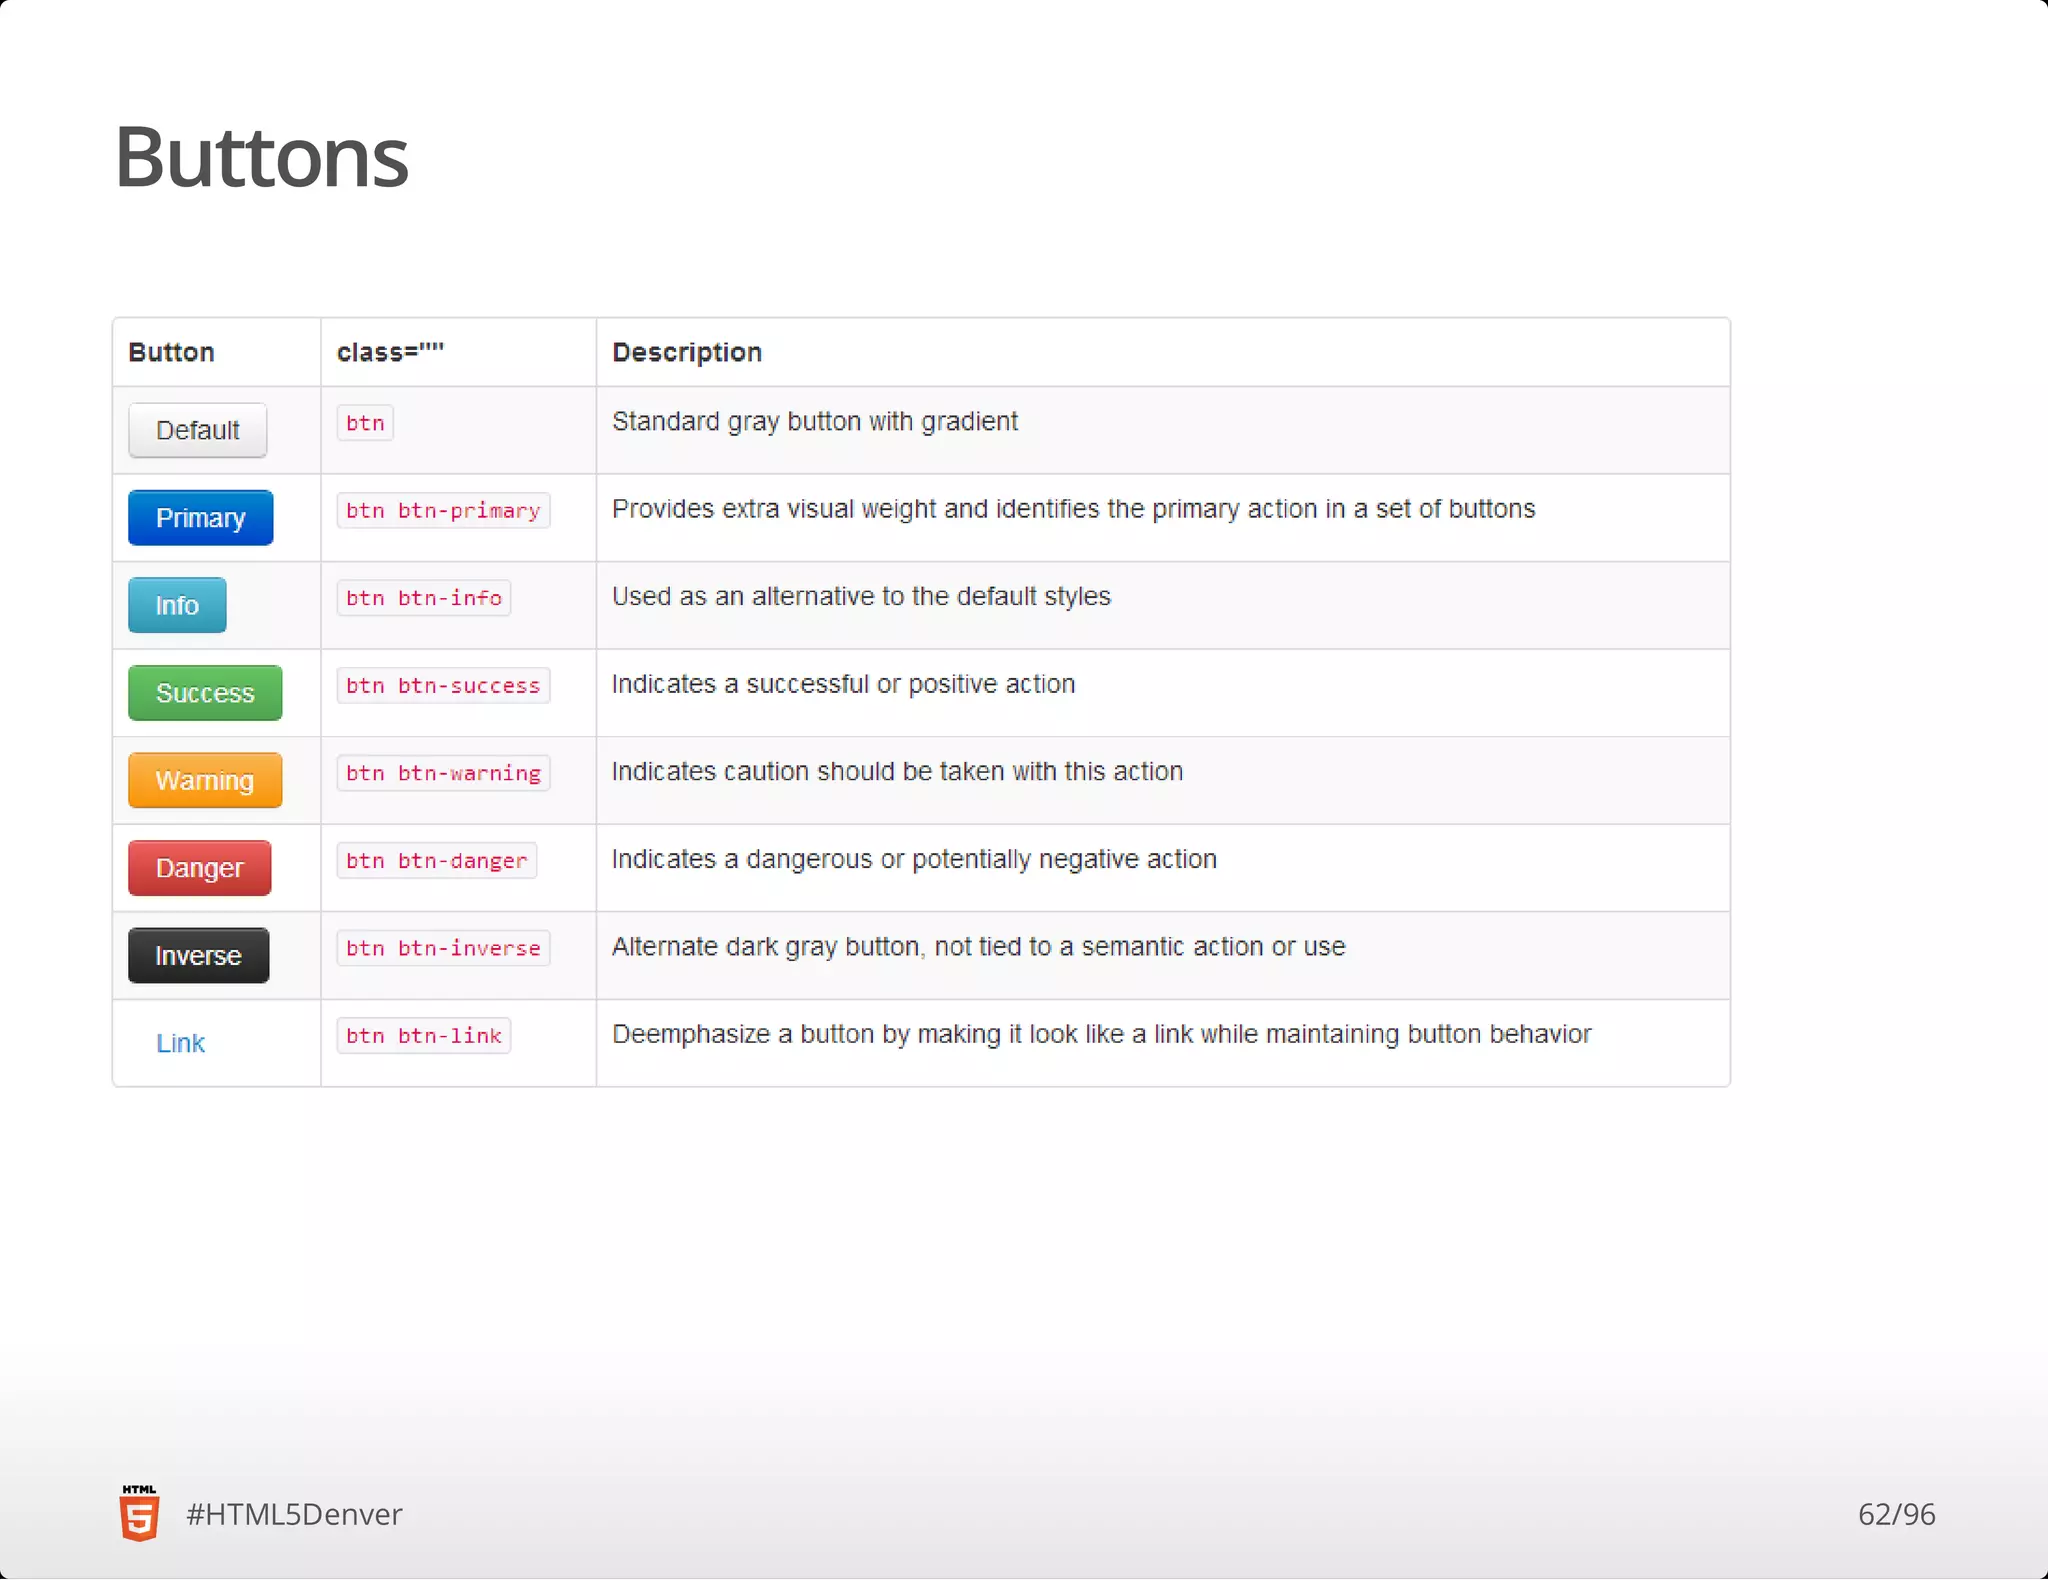Click the class="" column header
2048x1580 pixels.
point(390,352)
